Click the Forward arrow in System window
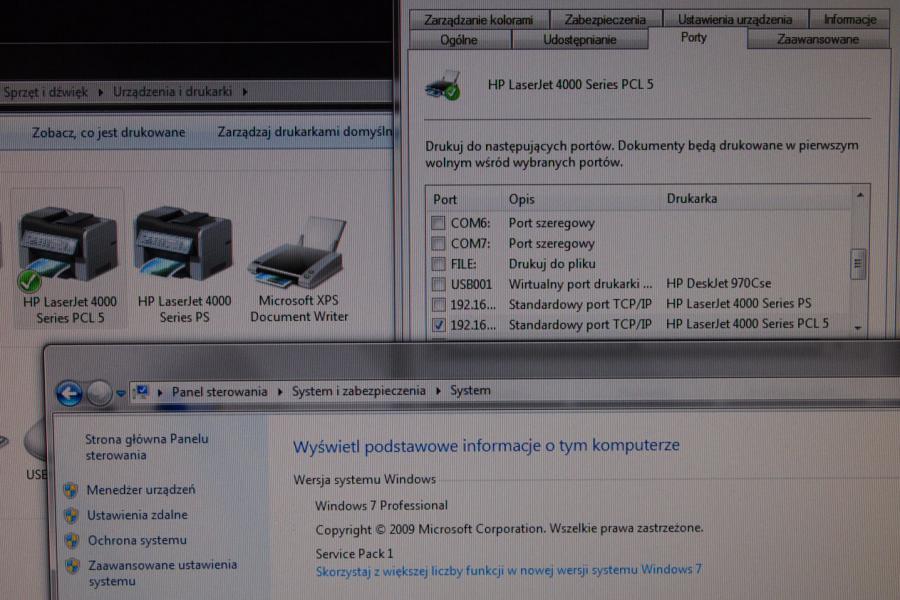 (99, 393)
